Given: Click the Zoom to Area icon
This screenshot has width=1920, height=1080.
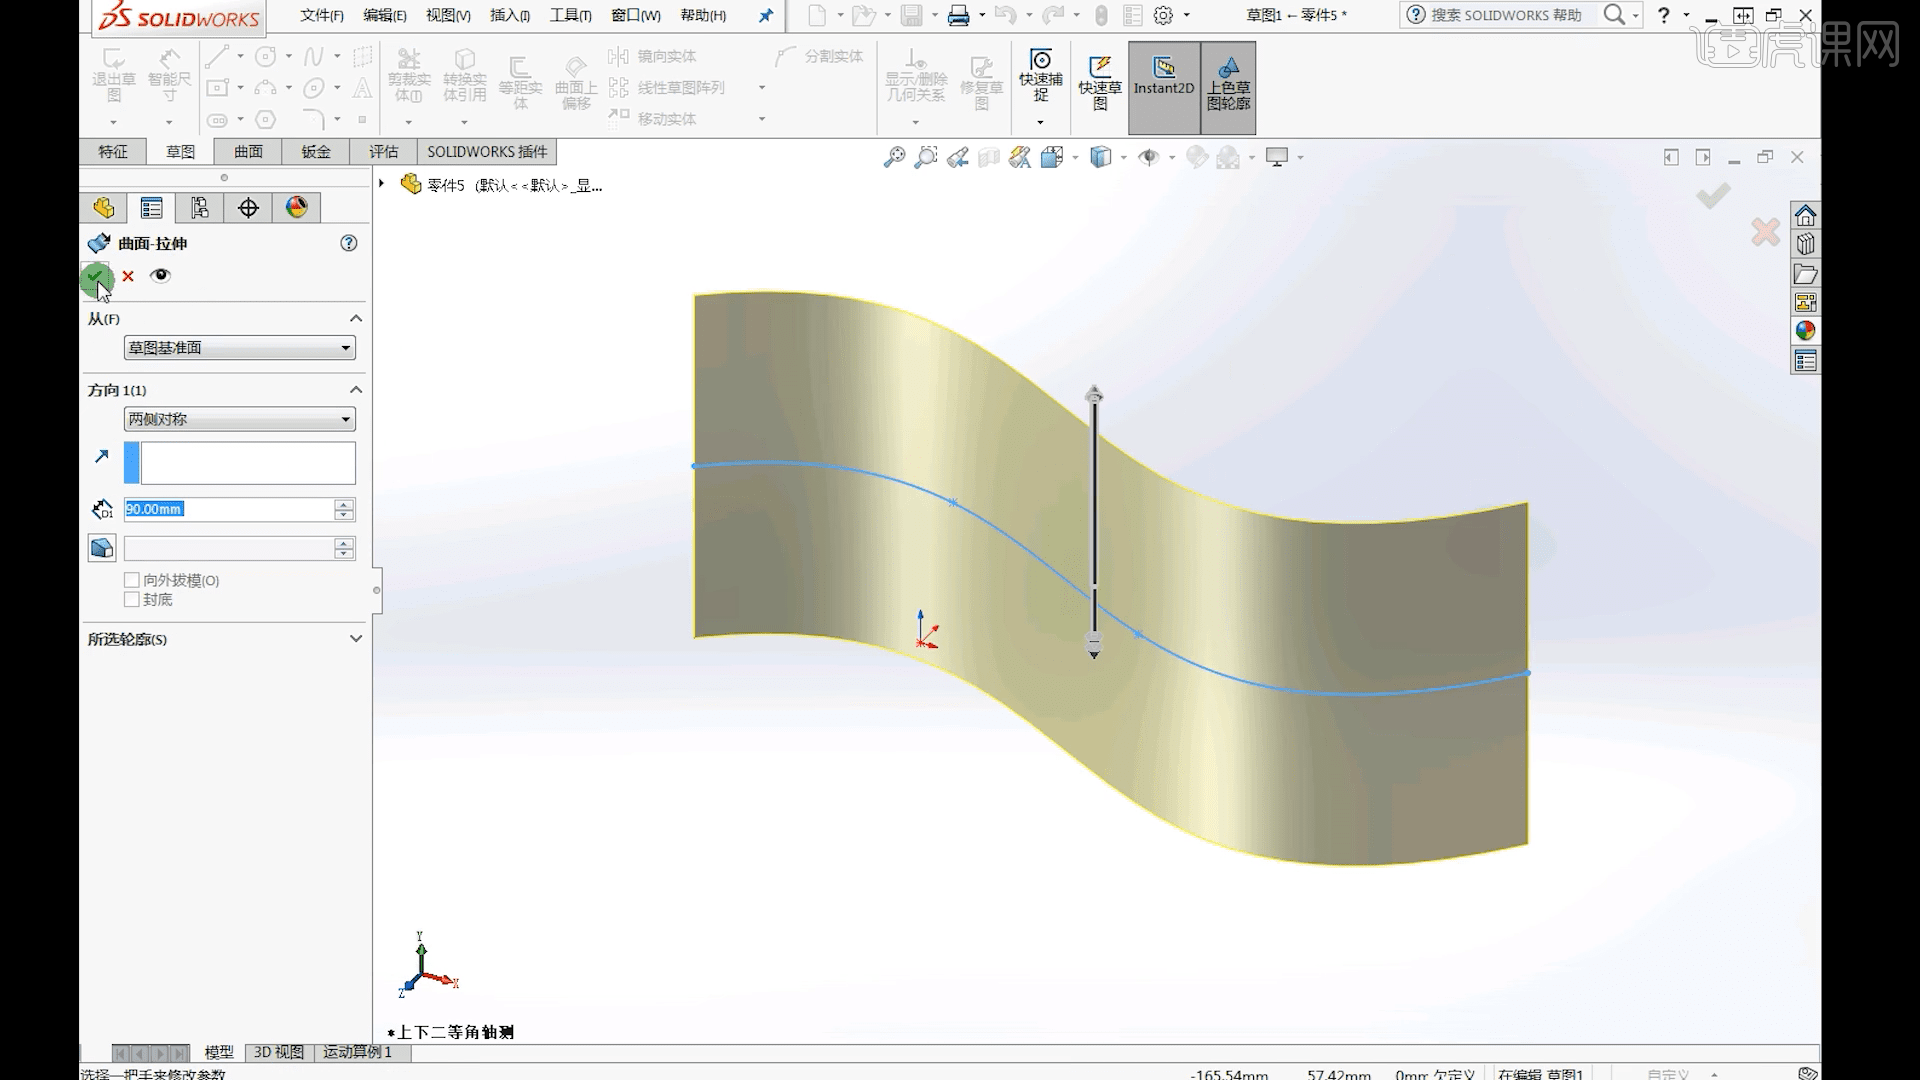Looking at the screenshot, I should click(926, 157).
